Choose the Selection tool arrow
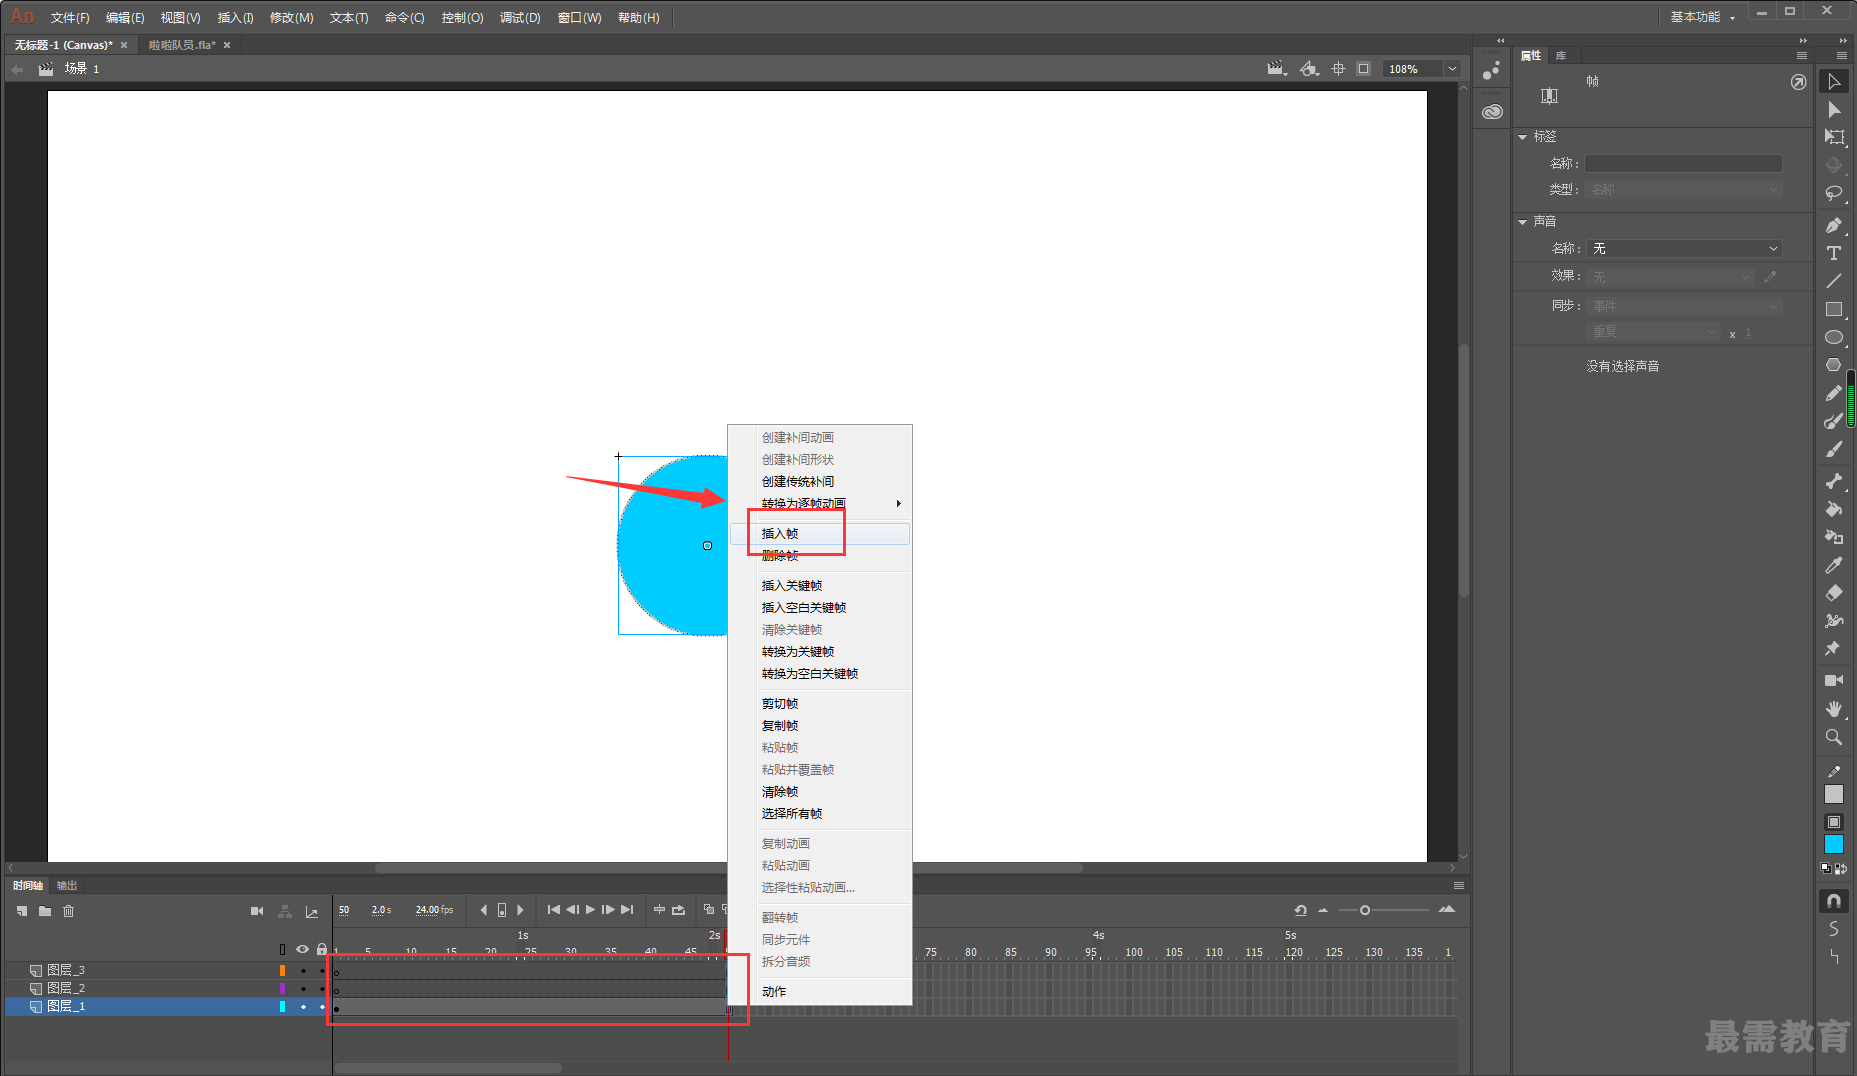Image resolution: width=1857 pixels, height=1076 pixels. tap(1834, 81)
